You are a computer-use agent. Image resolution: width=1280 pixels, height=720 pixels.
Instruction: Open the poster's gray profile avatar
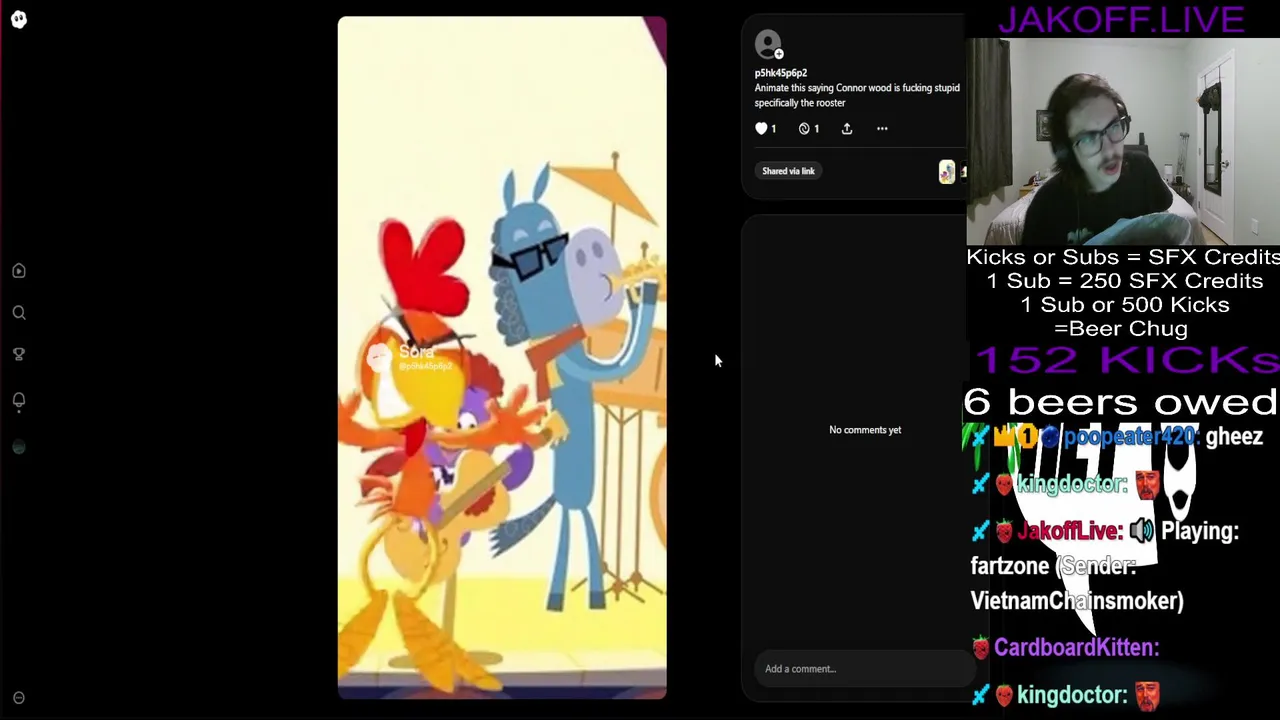(767, 43)
